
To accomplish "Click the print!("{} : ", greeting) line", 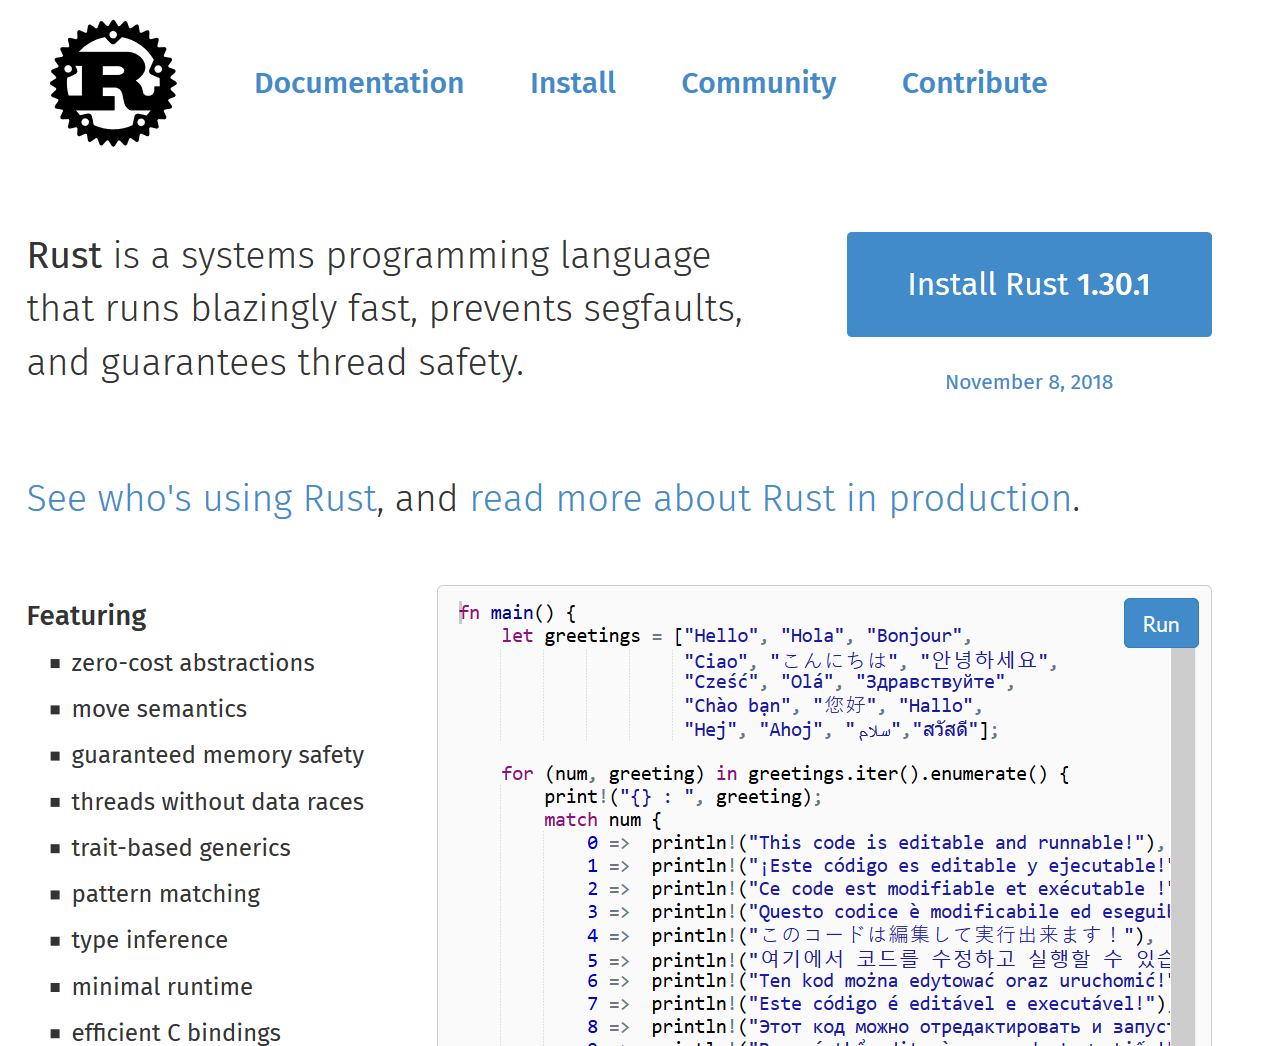I will pos(682,797).
